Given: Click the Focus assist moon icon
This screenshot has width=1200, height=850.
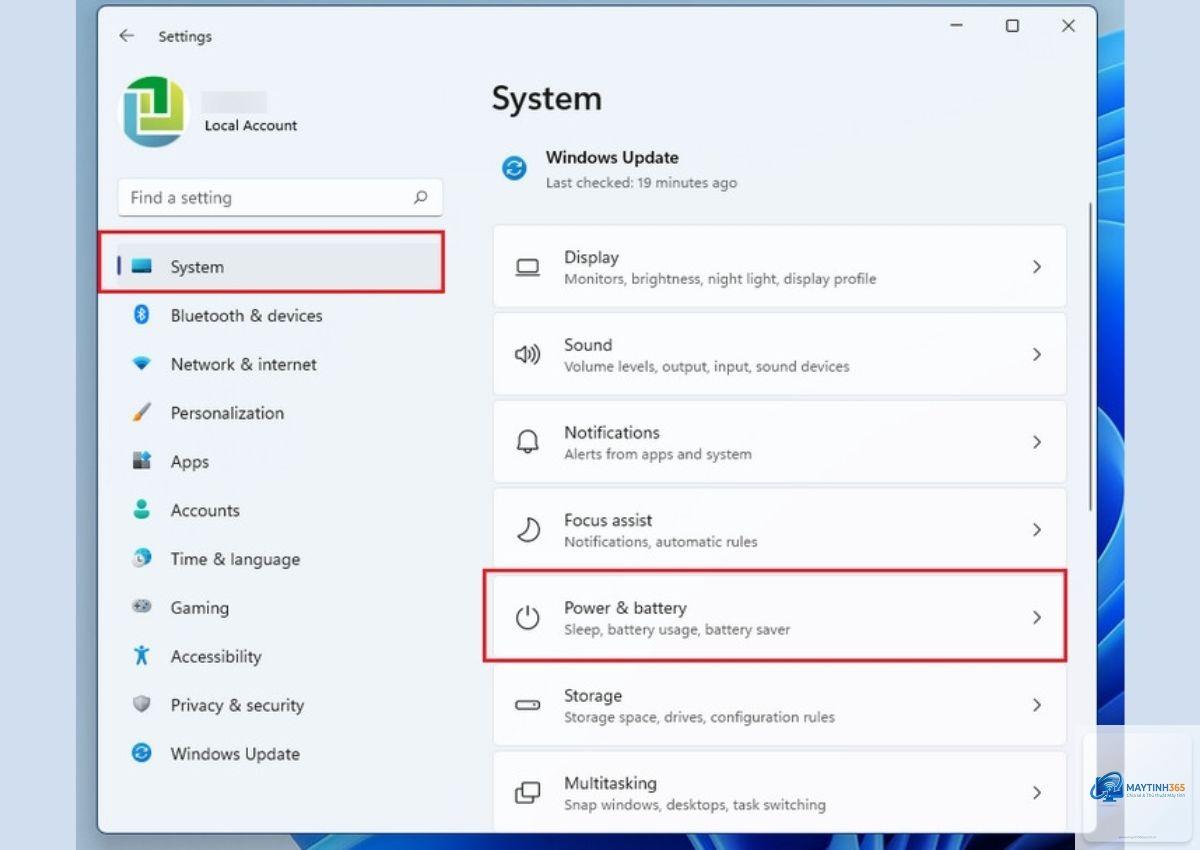Looking at the screenshot, I should coord(527,529).
